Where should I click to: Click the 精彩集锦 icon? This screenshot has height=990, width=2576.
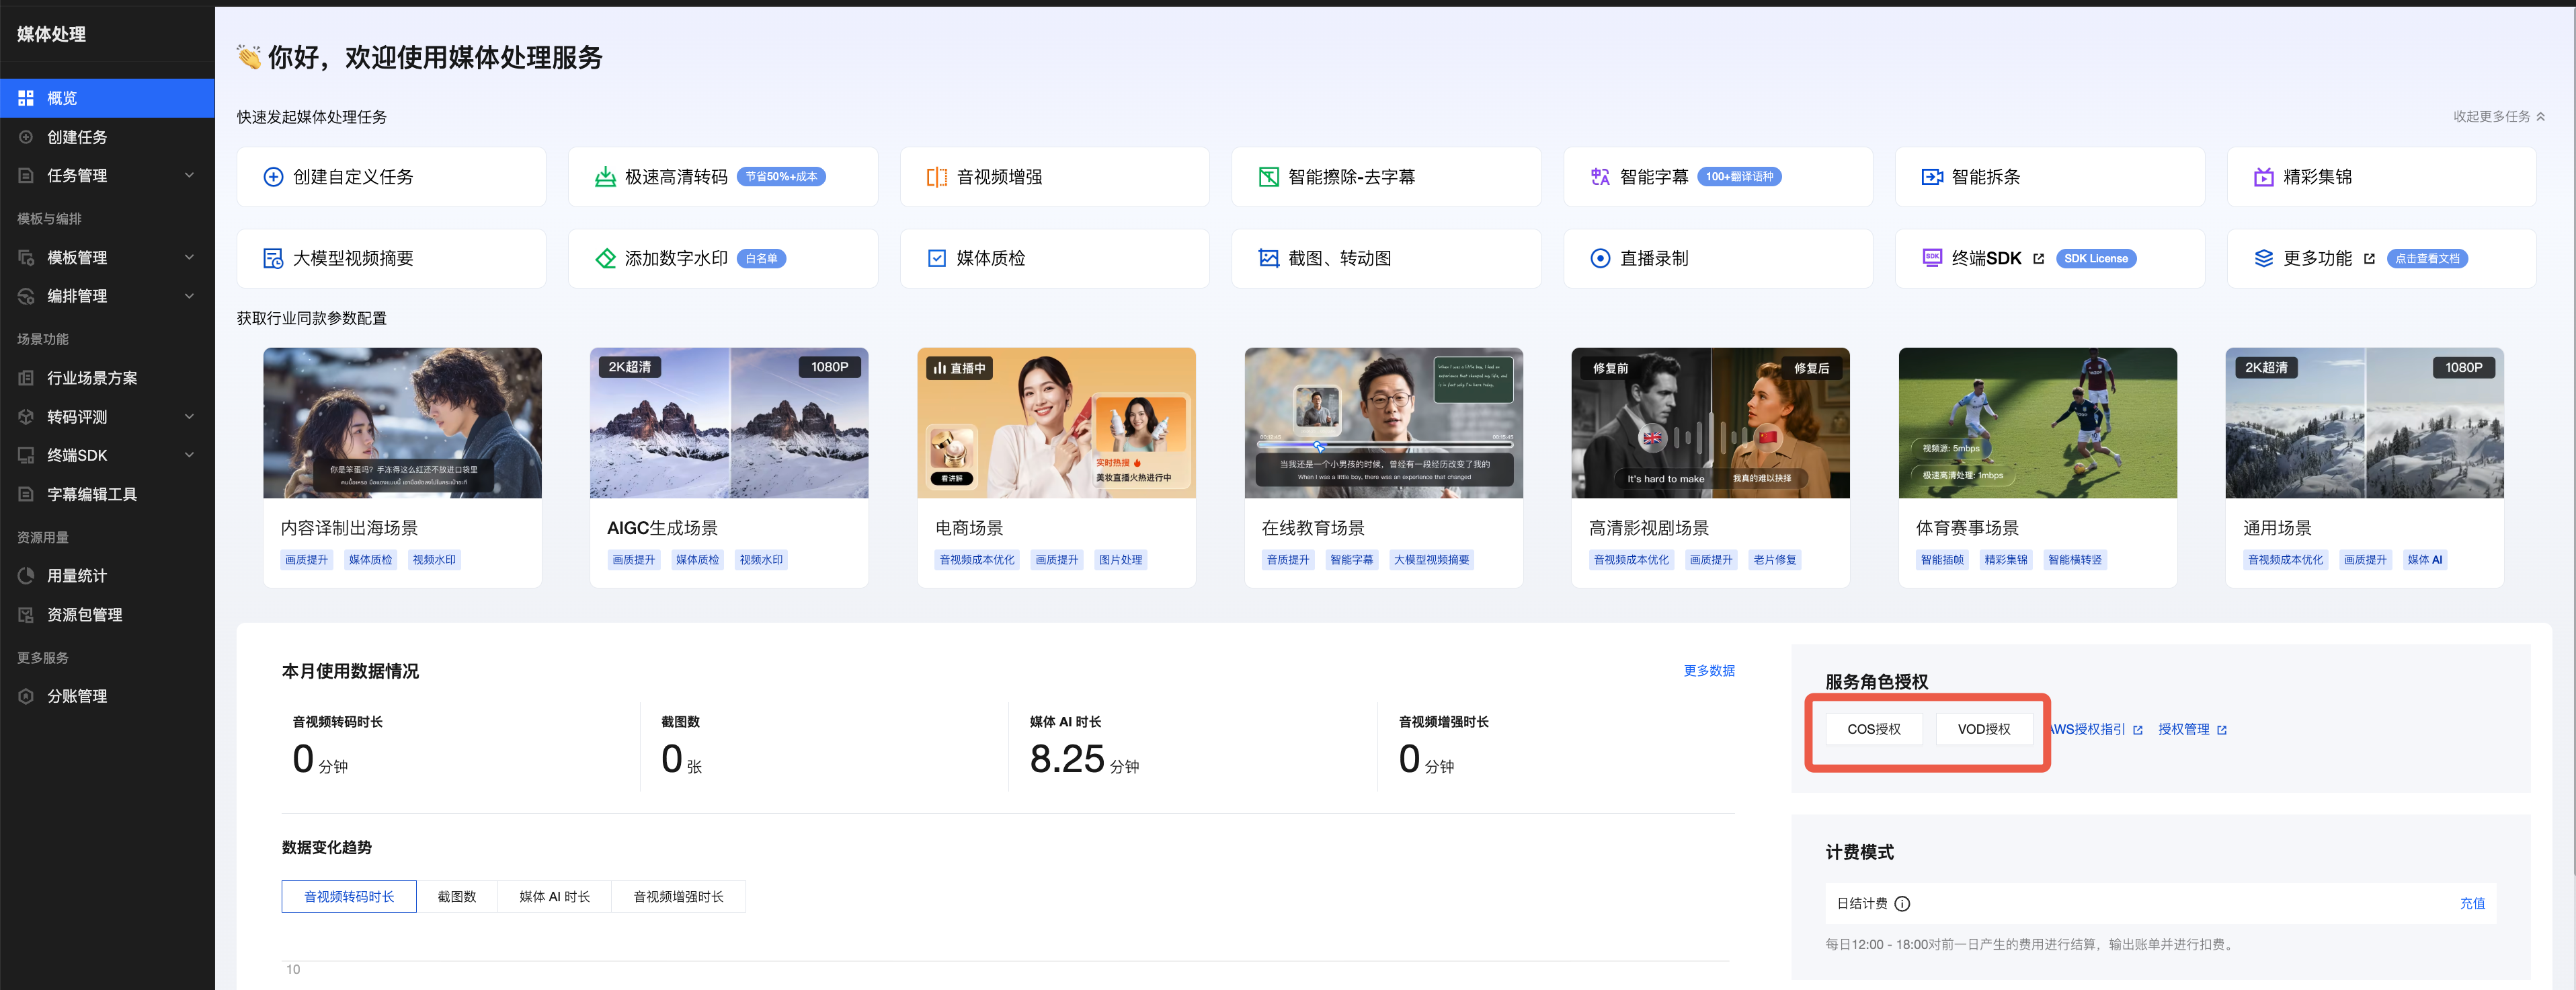[2263, 177]
